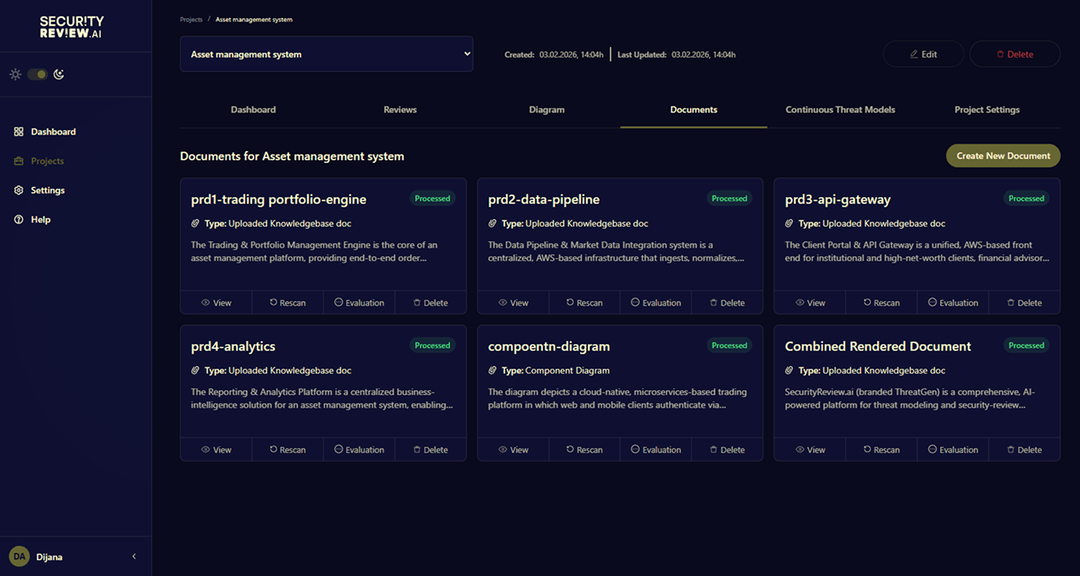The width and height of the screenshot is (1080, 576).
Task: Click the paperclip icon on prd4-analytics card
Action: coord(196,371)
